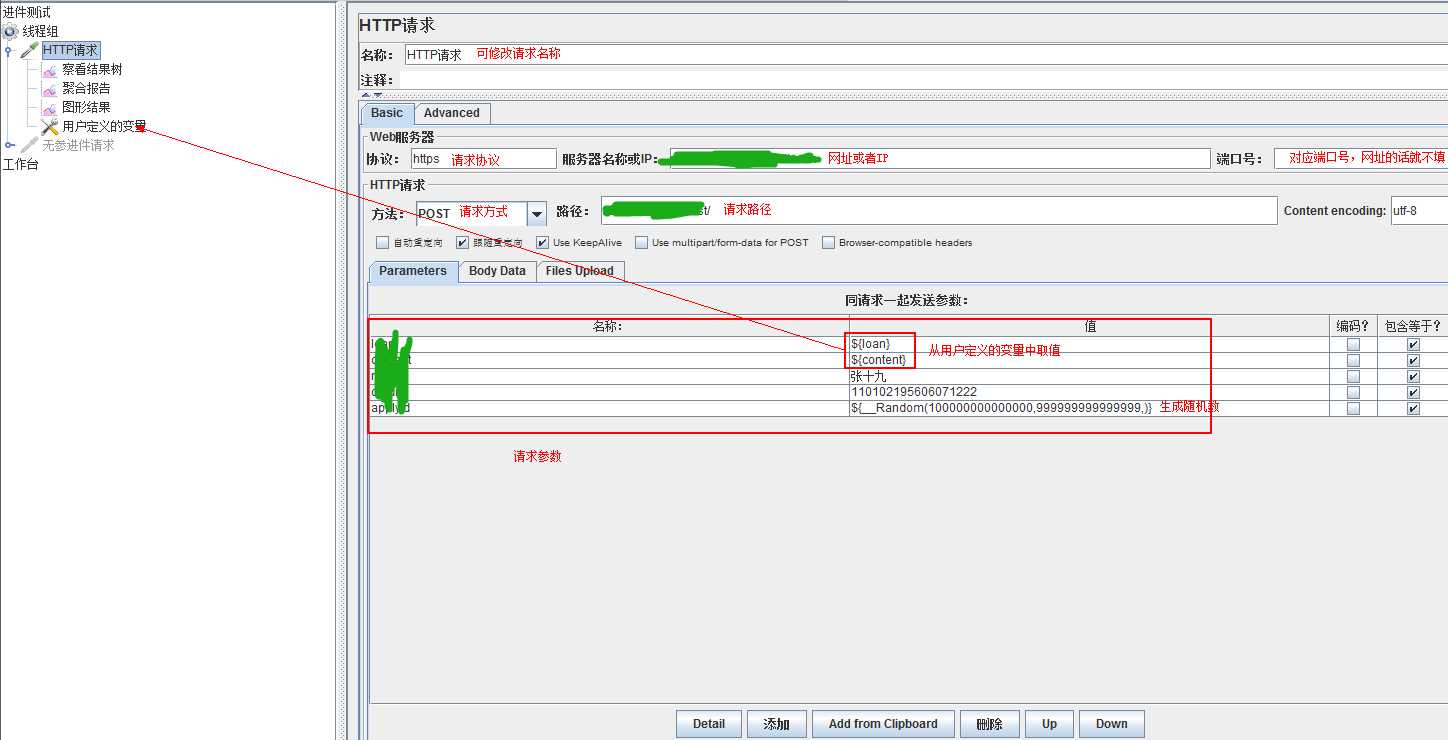Image resolution: width=1448 pixels, height=740 pixels.
Task: Uncheck 包含等于? for the ${content} row
Action: [1413, 360]
